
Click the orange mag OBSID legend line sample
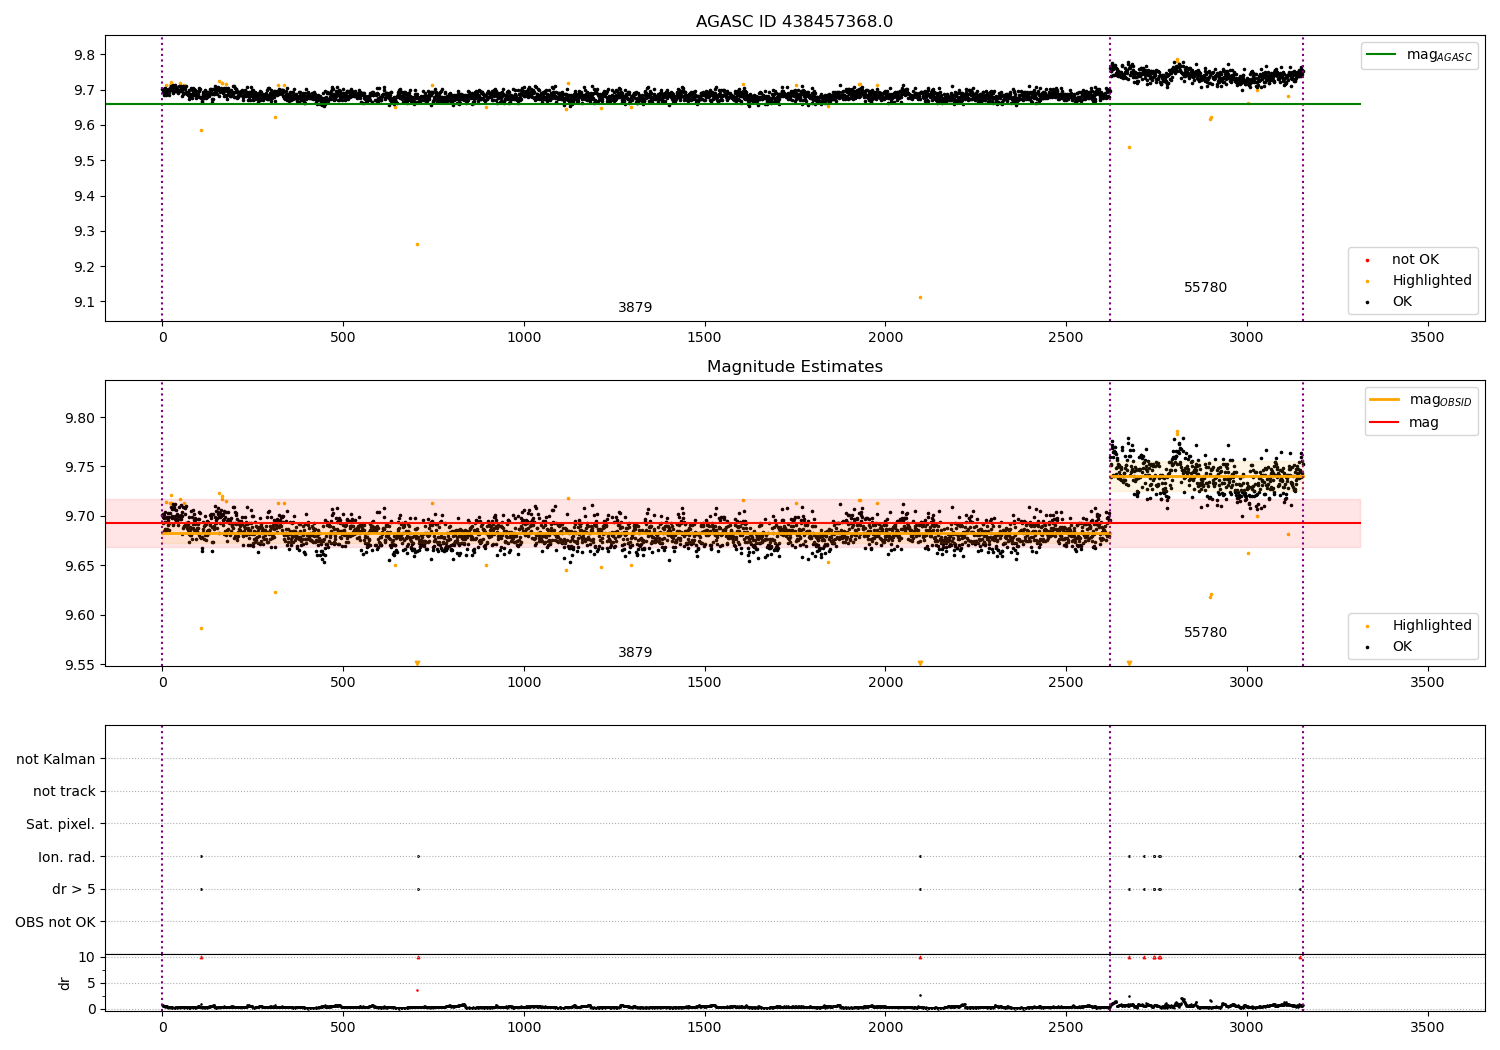click(x=1384, y=400)
